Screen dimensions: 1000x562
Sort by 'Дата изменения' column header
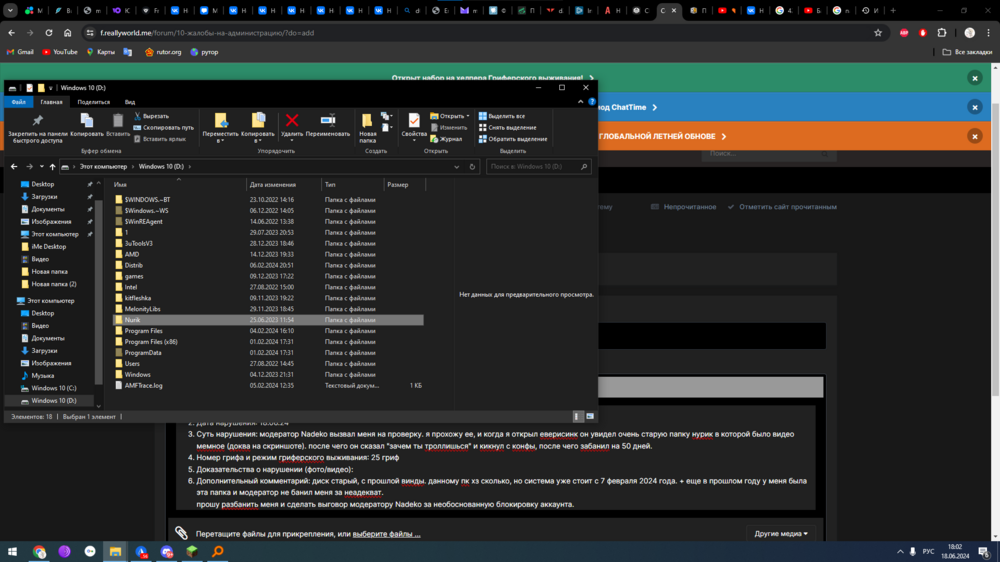pos(284,185)
